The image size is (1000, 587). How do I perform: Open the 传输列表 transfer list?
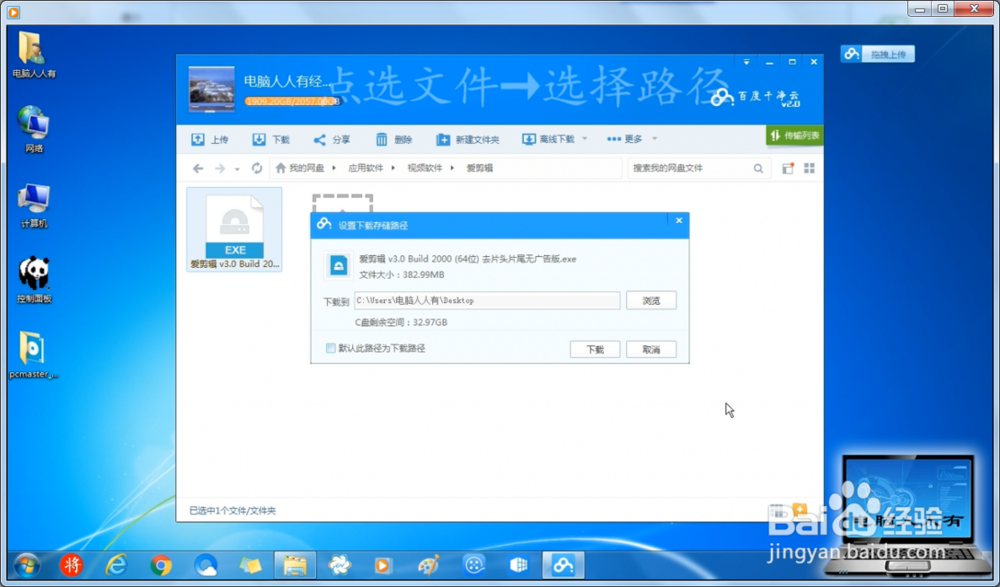pyautogui.click(x=795, y=135)
